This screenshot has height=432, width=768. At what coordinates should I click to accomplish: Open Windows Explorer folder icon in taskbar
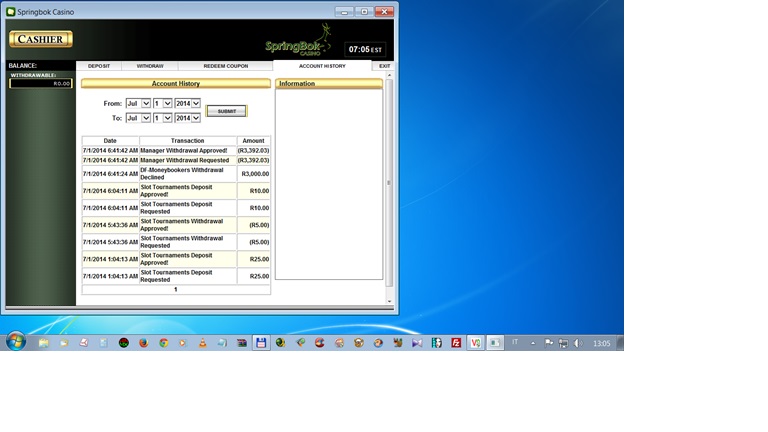click(x=44, y=343)
